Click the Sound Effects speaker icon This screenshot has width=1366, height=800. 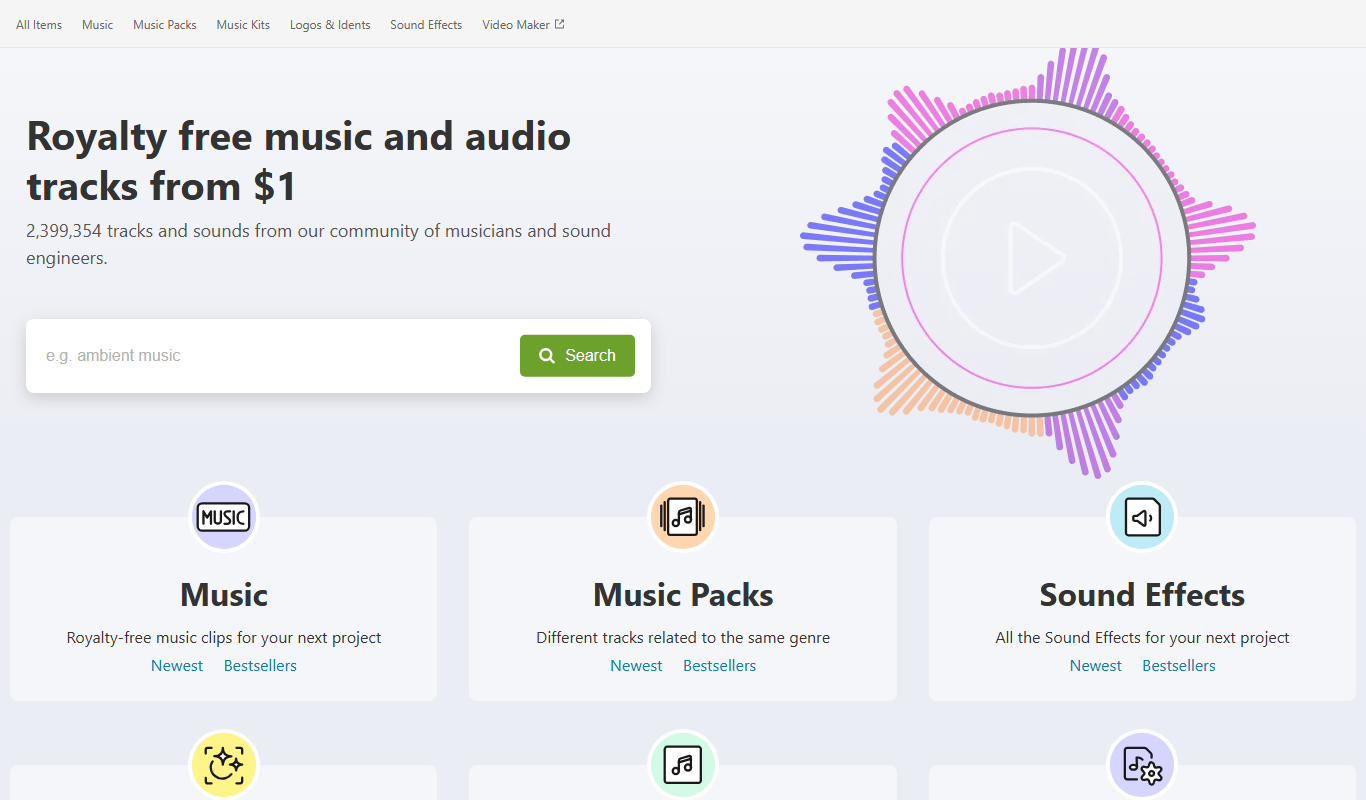[1142, 517]
